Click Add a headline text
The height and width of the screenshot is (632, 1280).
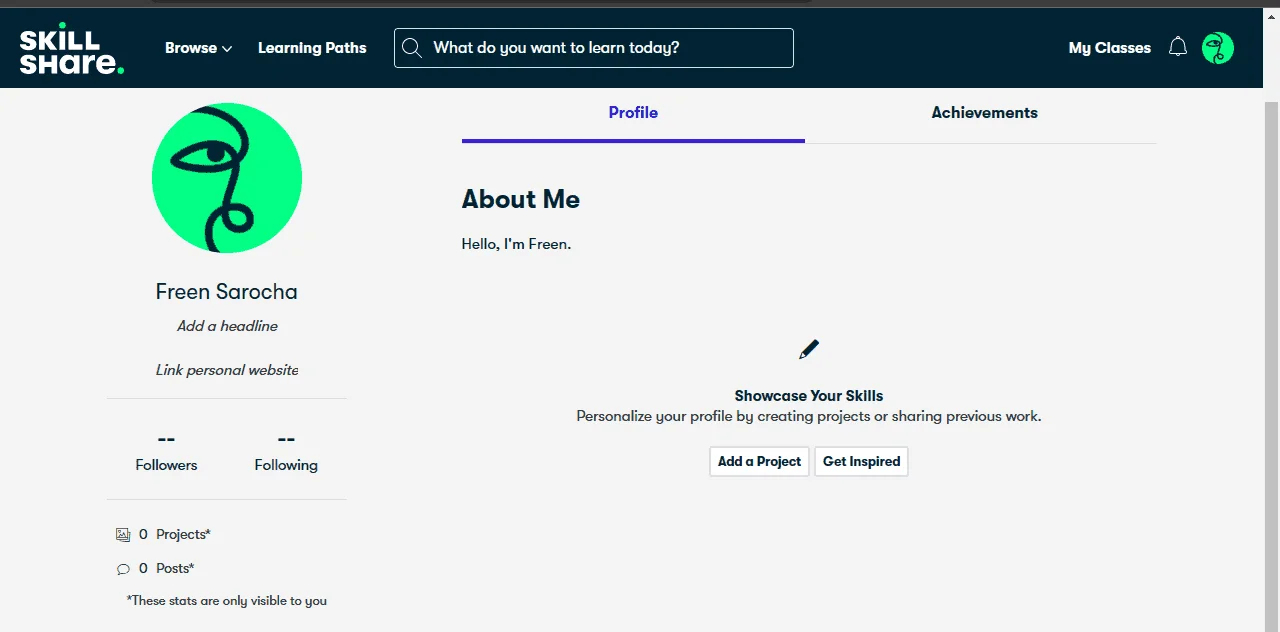click(227, 326)
